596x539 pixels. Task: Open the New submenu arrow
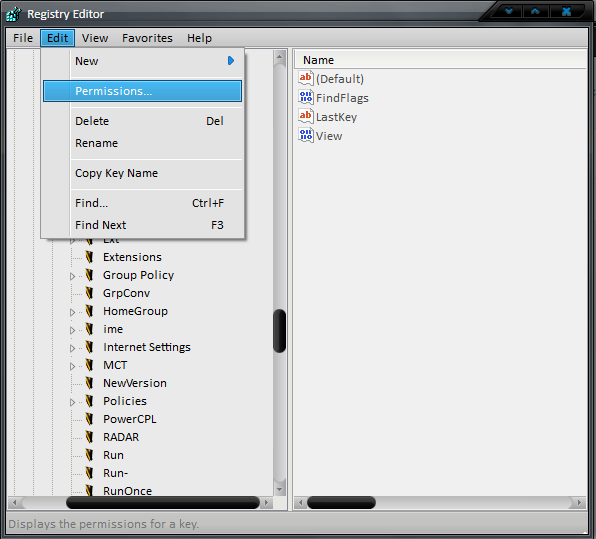(x=231, y=61)
